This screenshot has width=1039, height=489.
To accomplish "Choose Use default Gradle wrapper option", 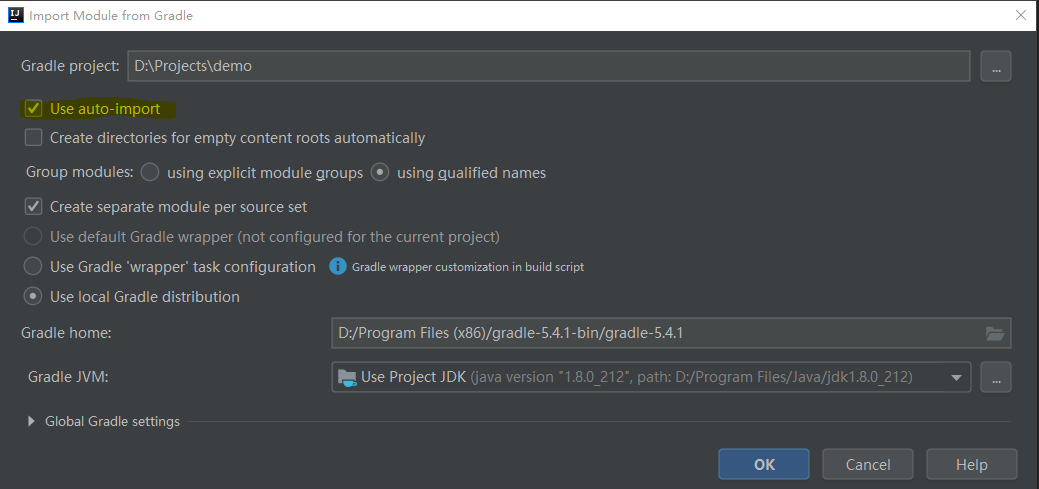I will tap(32, 236).
